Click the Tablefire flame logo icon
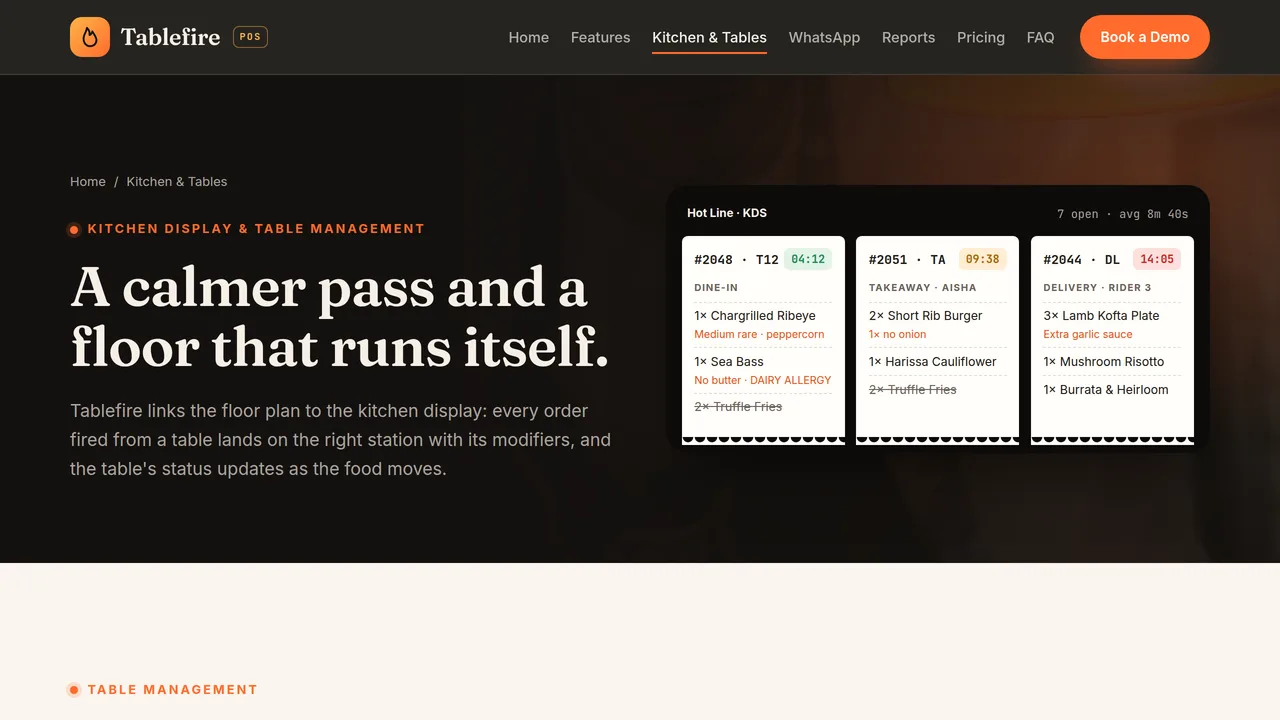1280x720 pixels. pyautogui.click(x=90, y=37)
